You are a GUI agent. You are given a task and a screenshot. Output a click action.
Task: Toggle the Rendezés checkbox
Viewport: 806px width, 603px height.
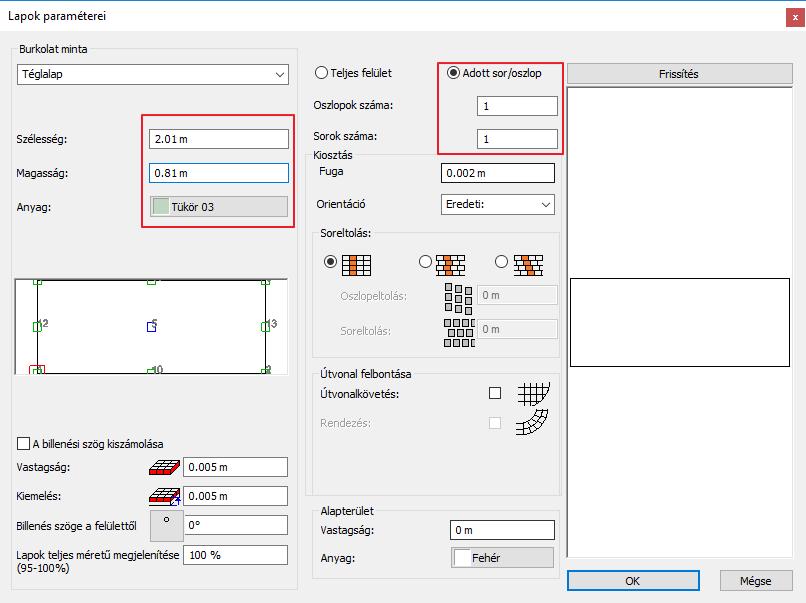coord(495,423)
